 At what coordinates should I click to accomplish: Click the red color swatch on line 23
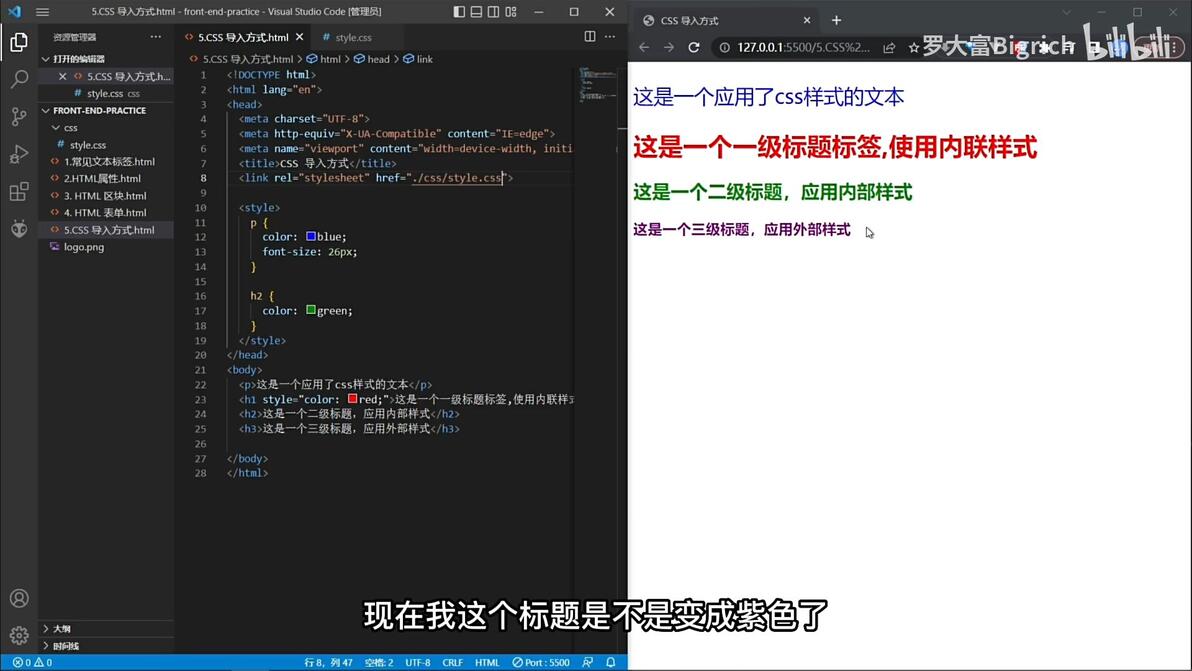pos(353,399)
